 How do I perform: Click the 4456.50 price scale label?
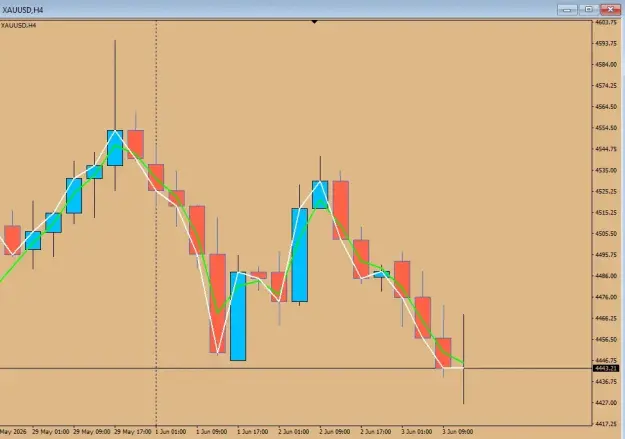pos(606,339)
